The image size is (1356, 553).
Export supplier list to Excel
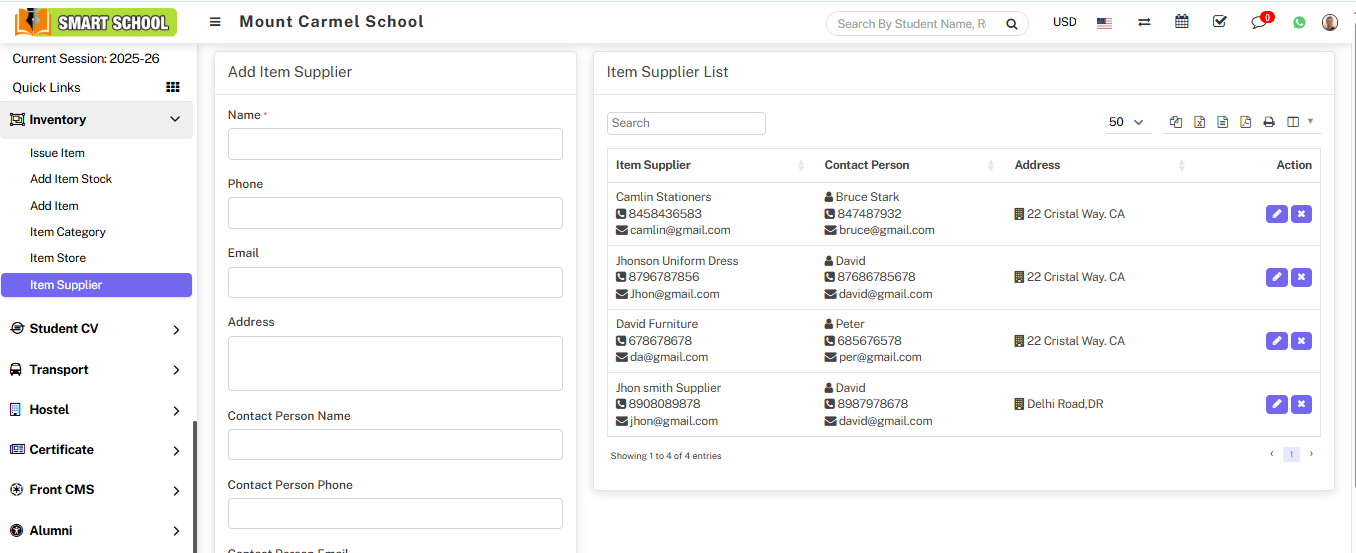click(x=1199, y=122)
